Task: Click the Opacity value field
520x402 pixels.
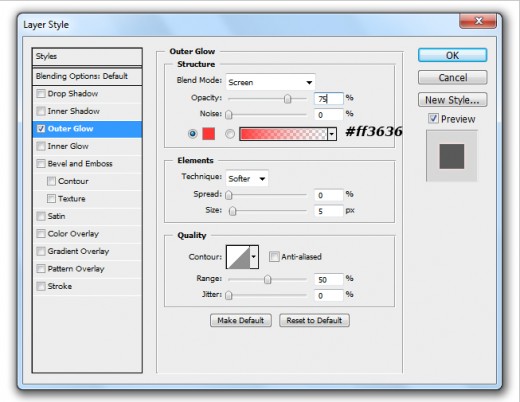Action: (329, 99)
